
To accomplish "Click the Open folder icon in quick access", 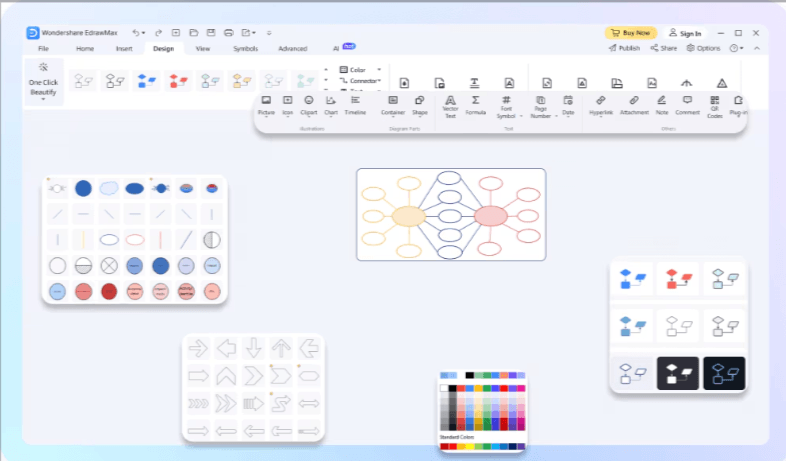I will pos(193,33).
